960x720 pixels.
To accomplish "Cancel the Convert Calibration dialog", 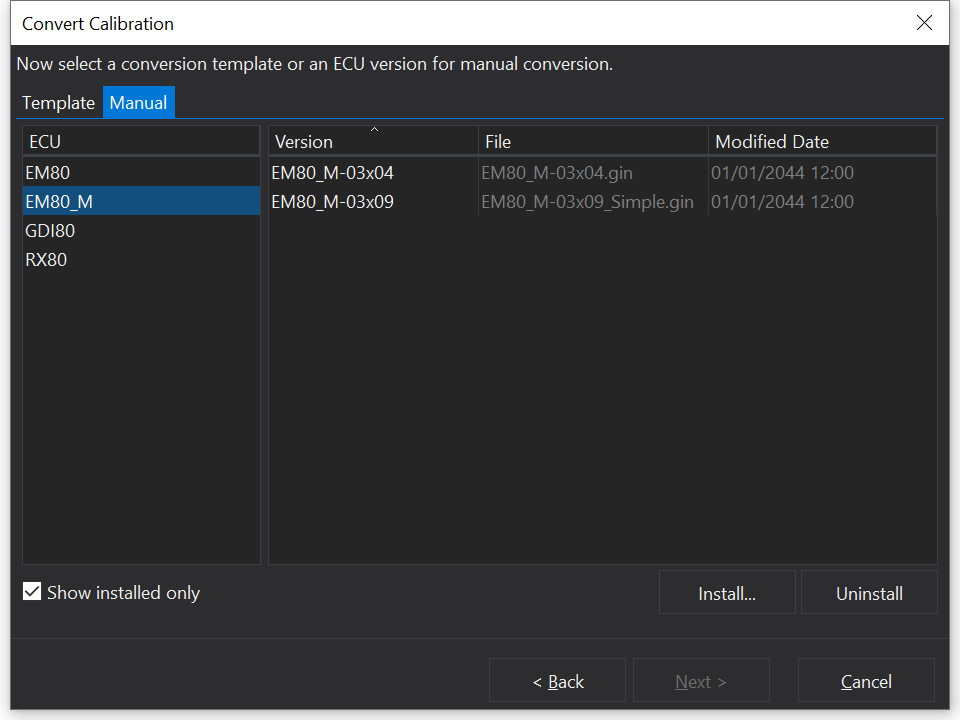I will coord(866,681).
